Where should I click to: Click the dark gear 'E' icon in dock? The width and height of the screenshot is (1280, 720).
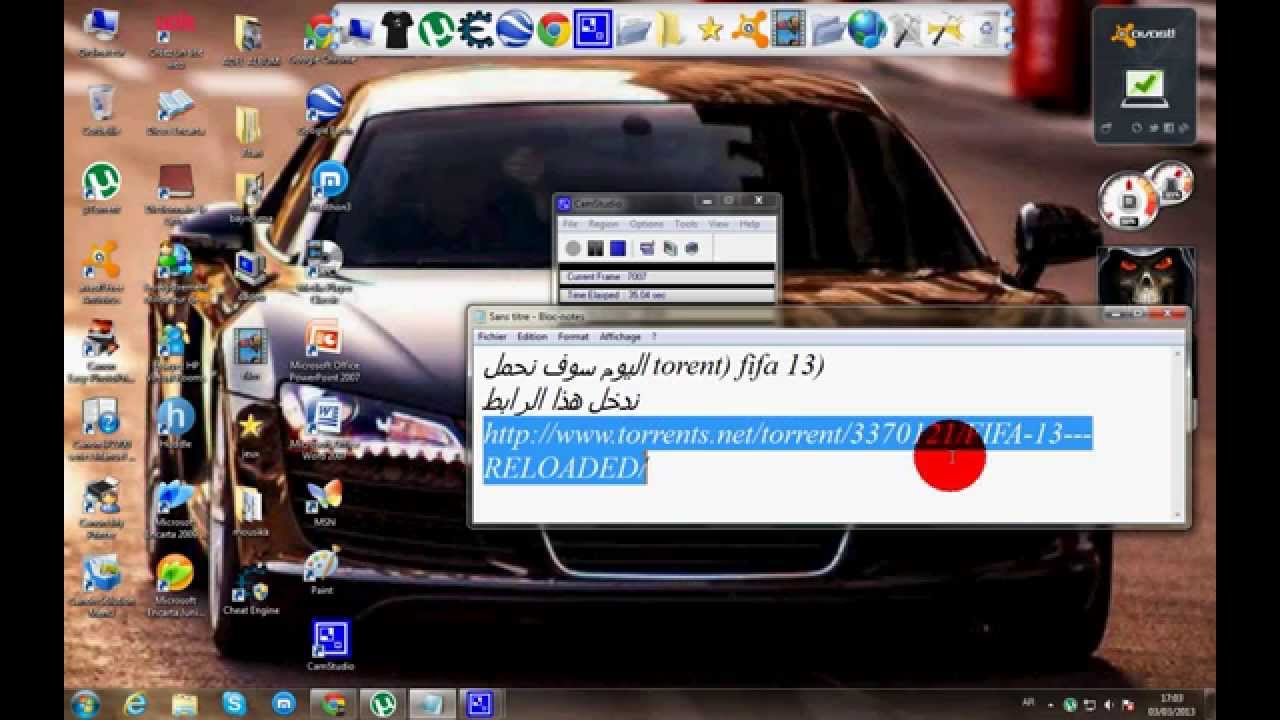click(x=476, y=29)
